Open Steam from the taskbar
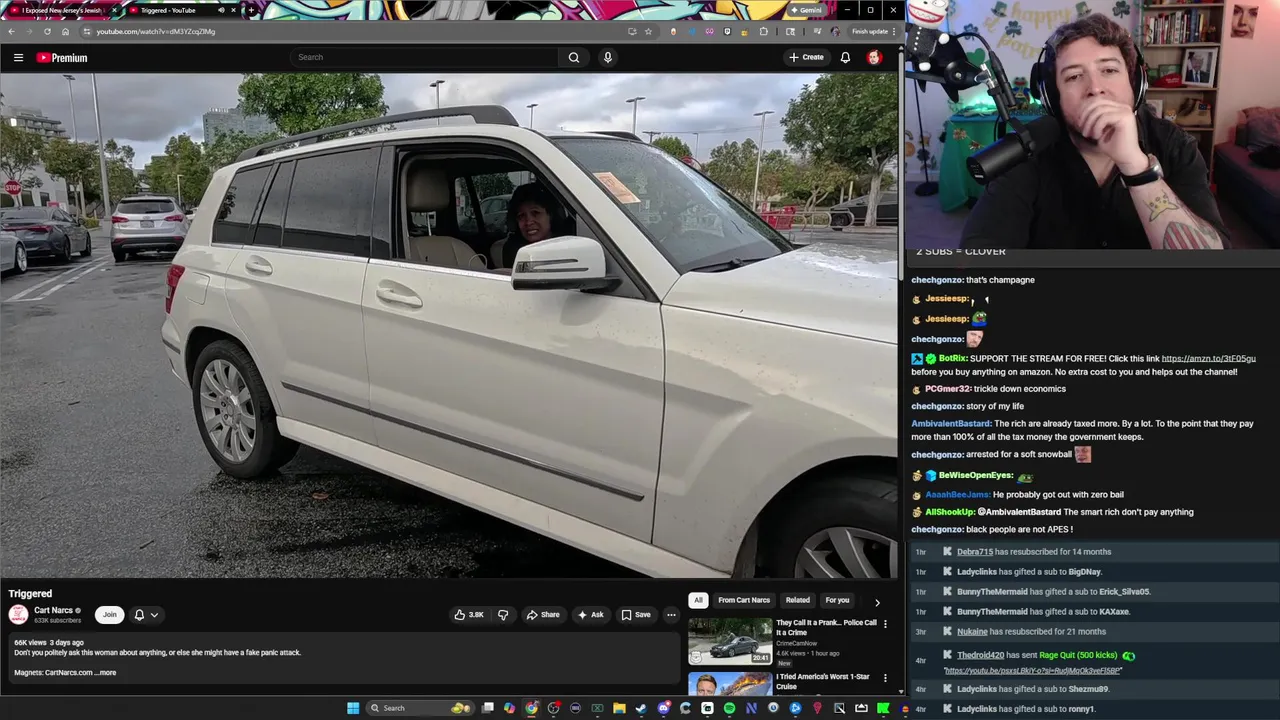This screenshot has height=720, width=1280. (x=641, y=708)
